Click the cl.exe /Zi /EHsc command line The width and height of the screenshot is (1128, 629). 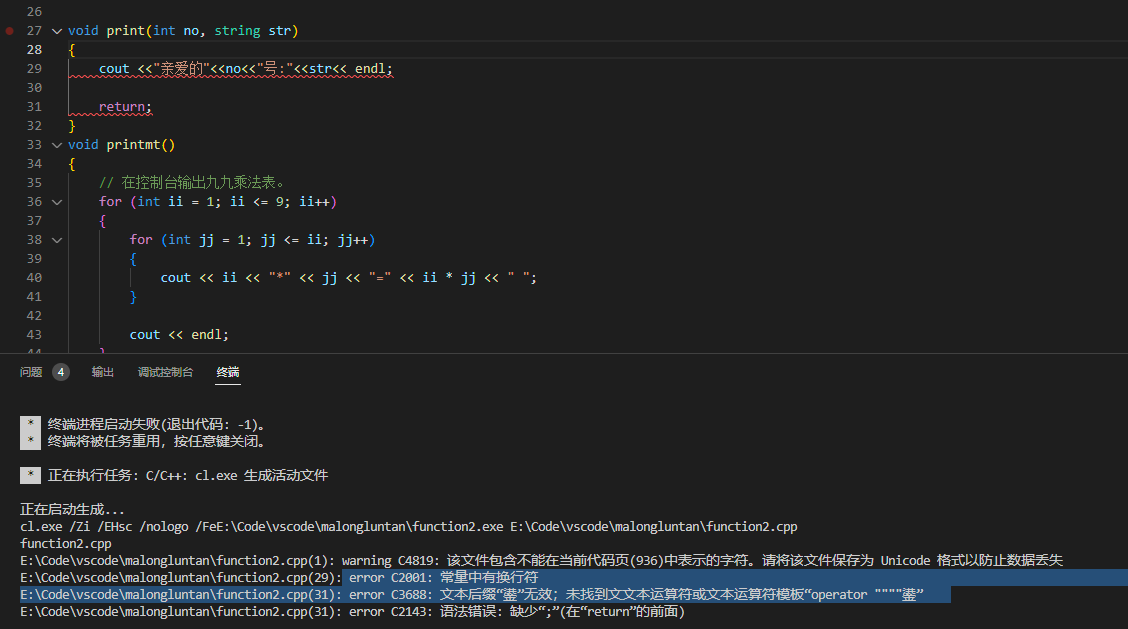409,527
